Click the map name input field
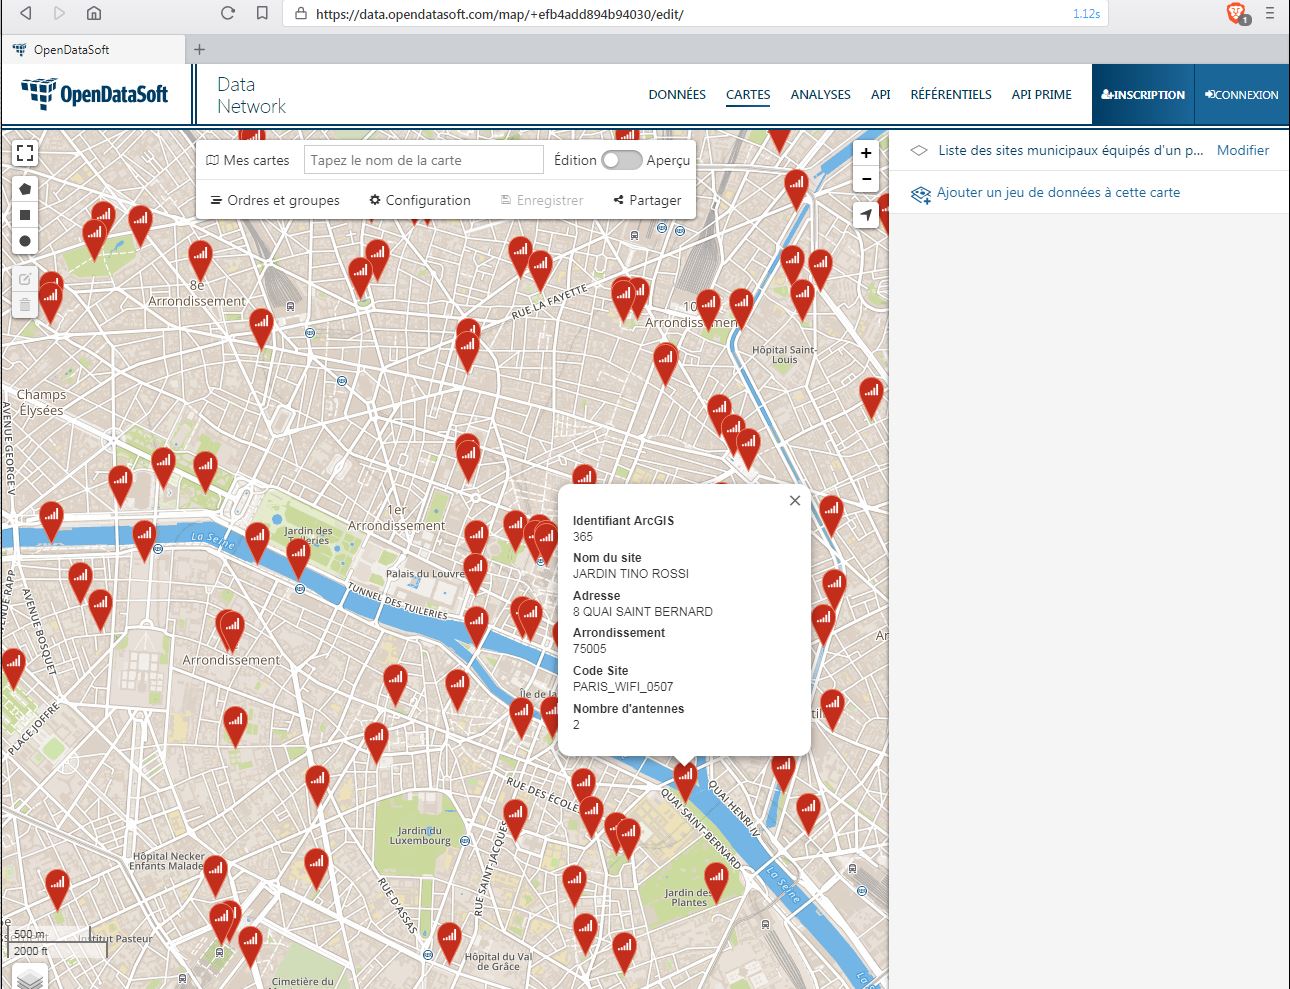This screenshot has width=1290, height=989. pyautogui.click(x=423, y=160)
